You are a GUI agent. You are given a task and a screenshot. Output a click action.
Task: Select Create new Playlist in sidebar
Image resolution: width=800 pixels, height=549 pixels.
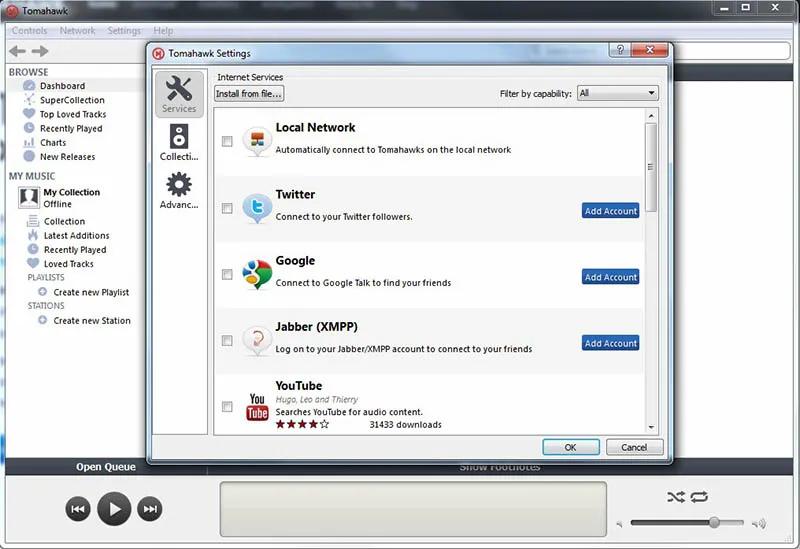coord(91,292)
